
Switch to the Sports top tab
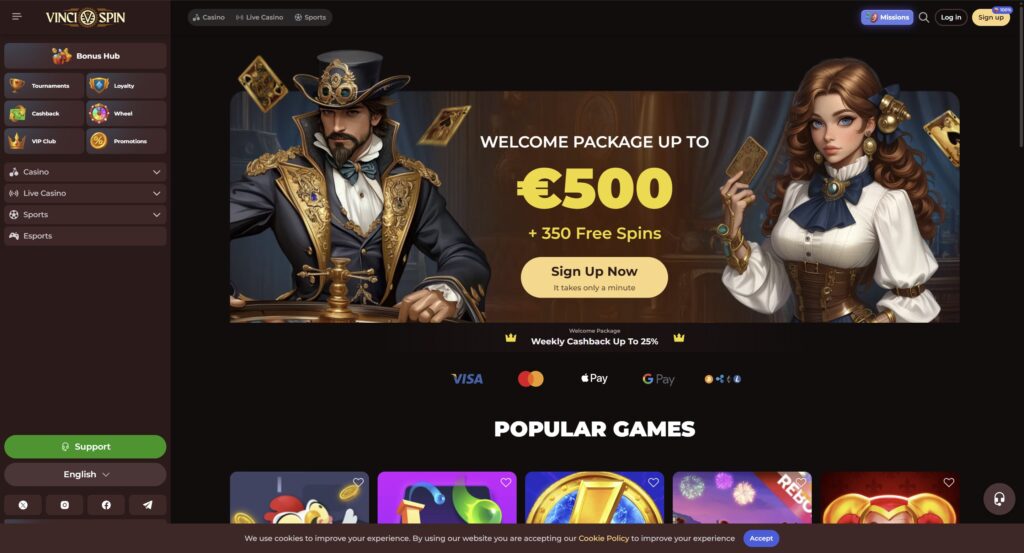coord(310,18)
